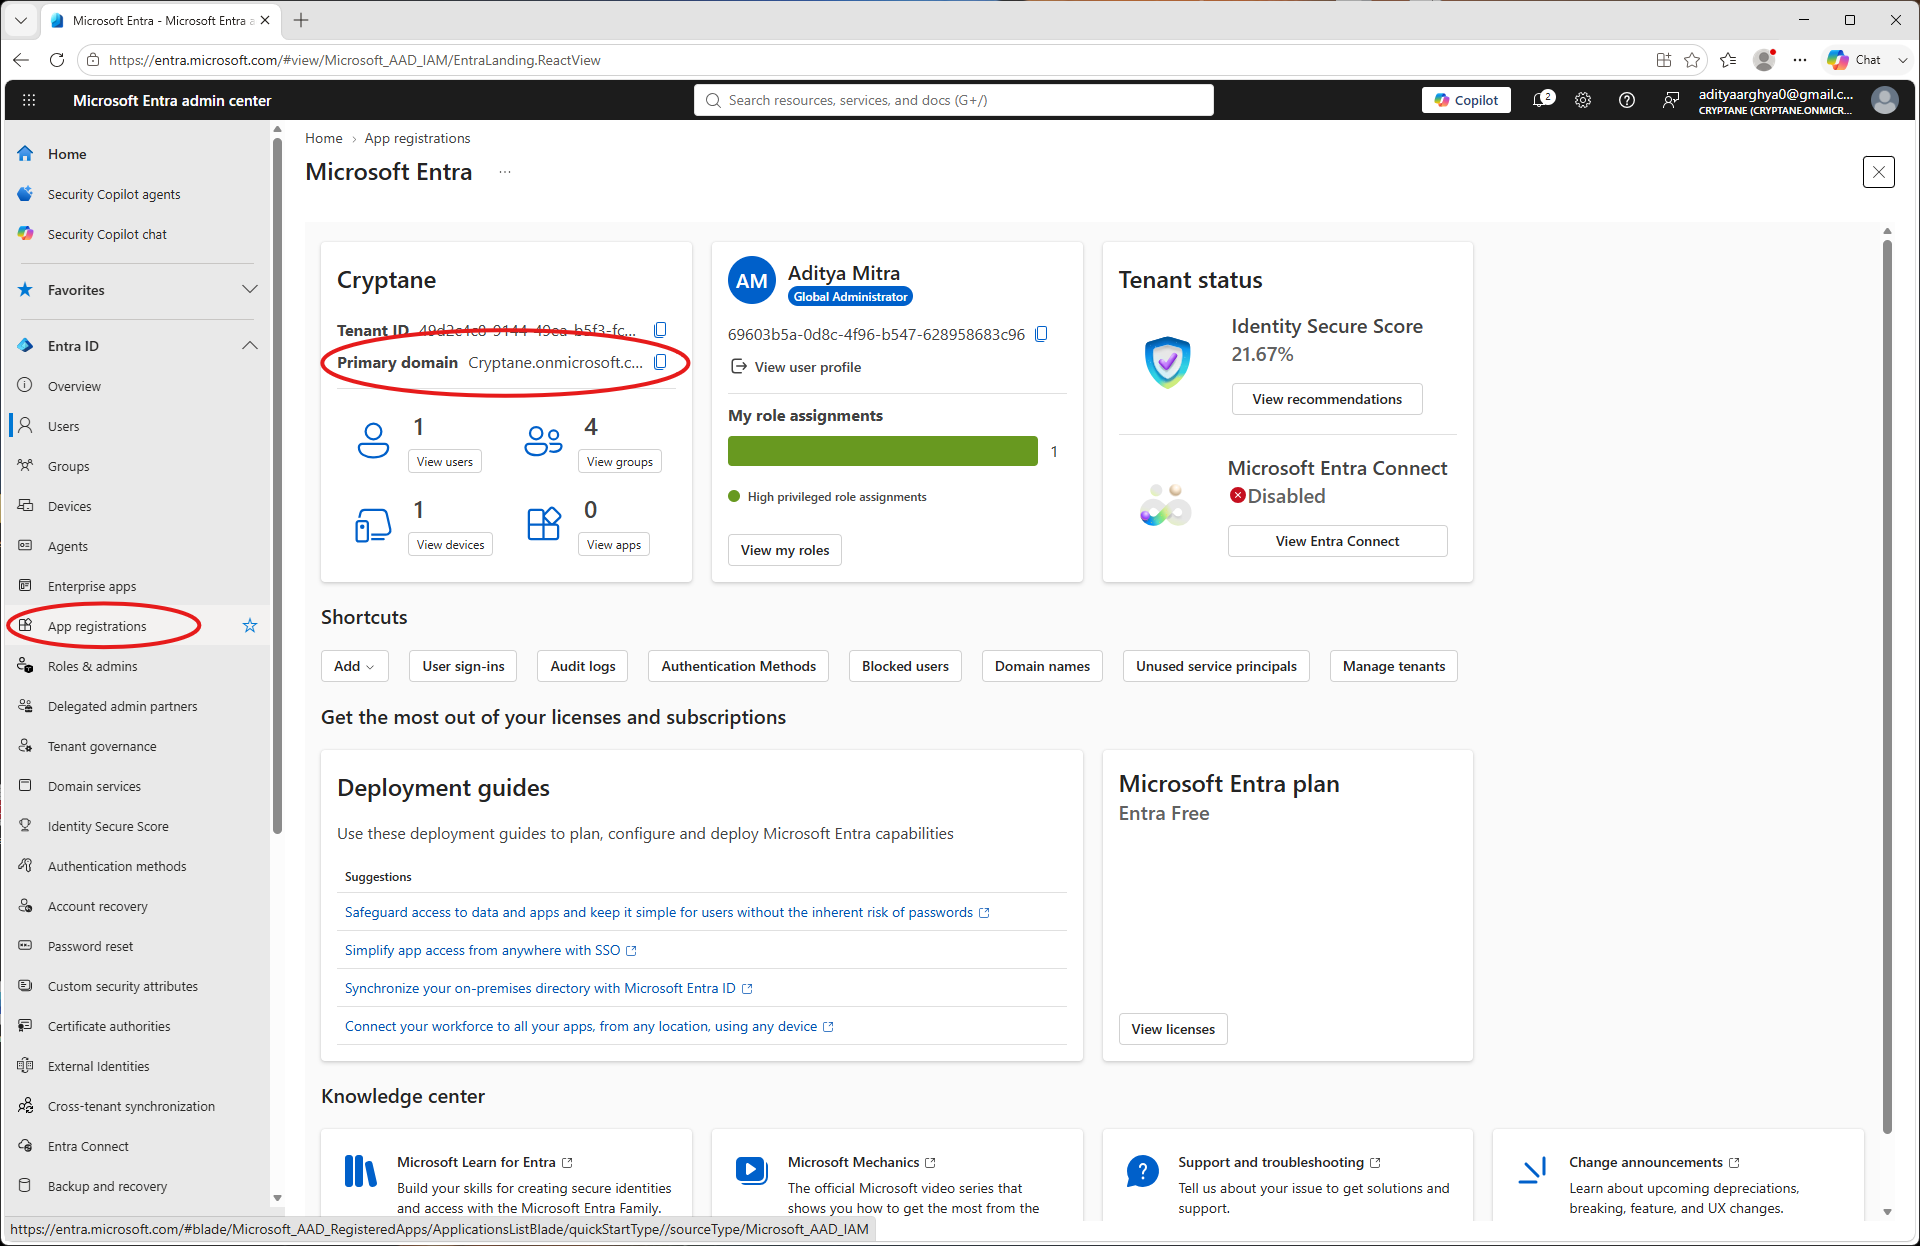Open help question mark icon
Viewport: 1920px width, 1246px height.
point(1627,100)
